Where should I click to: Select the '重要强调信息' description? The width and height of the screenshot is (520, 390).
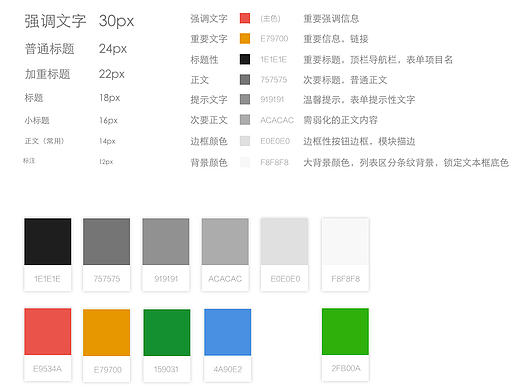pos(331,19)
